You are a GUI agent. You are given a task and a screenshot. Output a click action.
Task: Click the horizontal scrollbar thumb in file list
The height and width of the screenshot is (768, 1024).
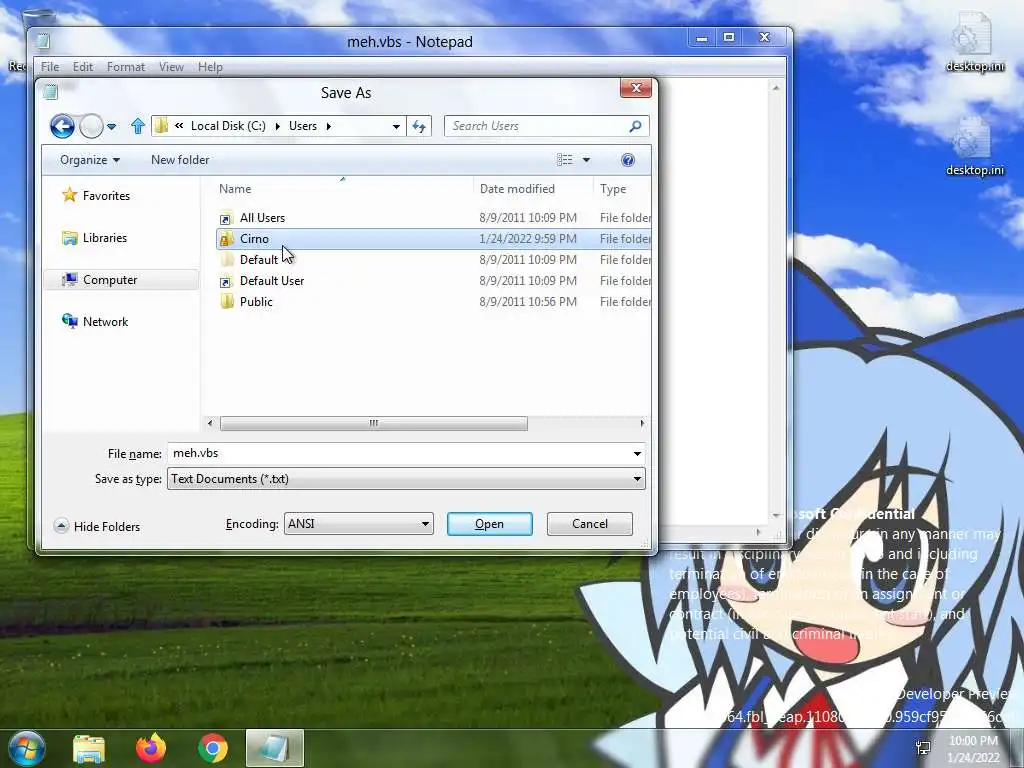click(x=374, y=423)
